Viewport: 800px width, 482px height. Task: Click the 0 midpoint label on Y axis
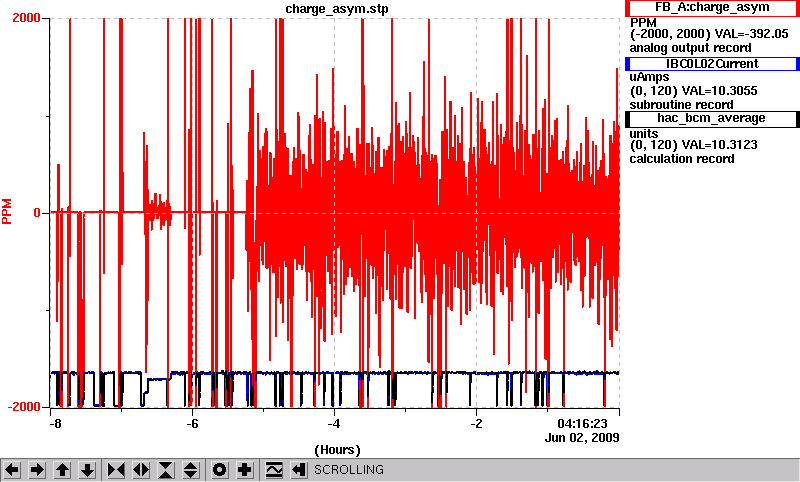coord(37,213)
